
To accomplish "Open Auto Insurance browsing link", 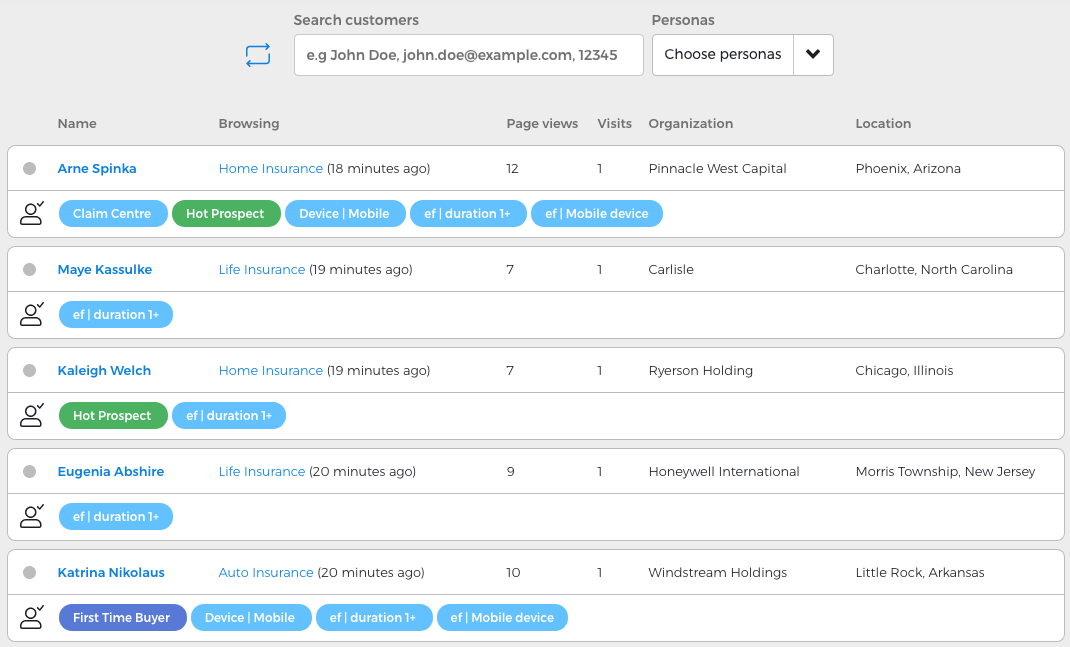I will click(x=266, y=573).
